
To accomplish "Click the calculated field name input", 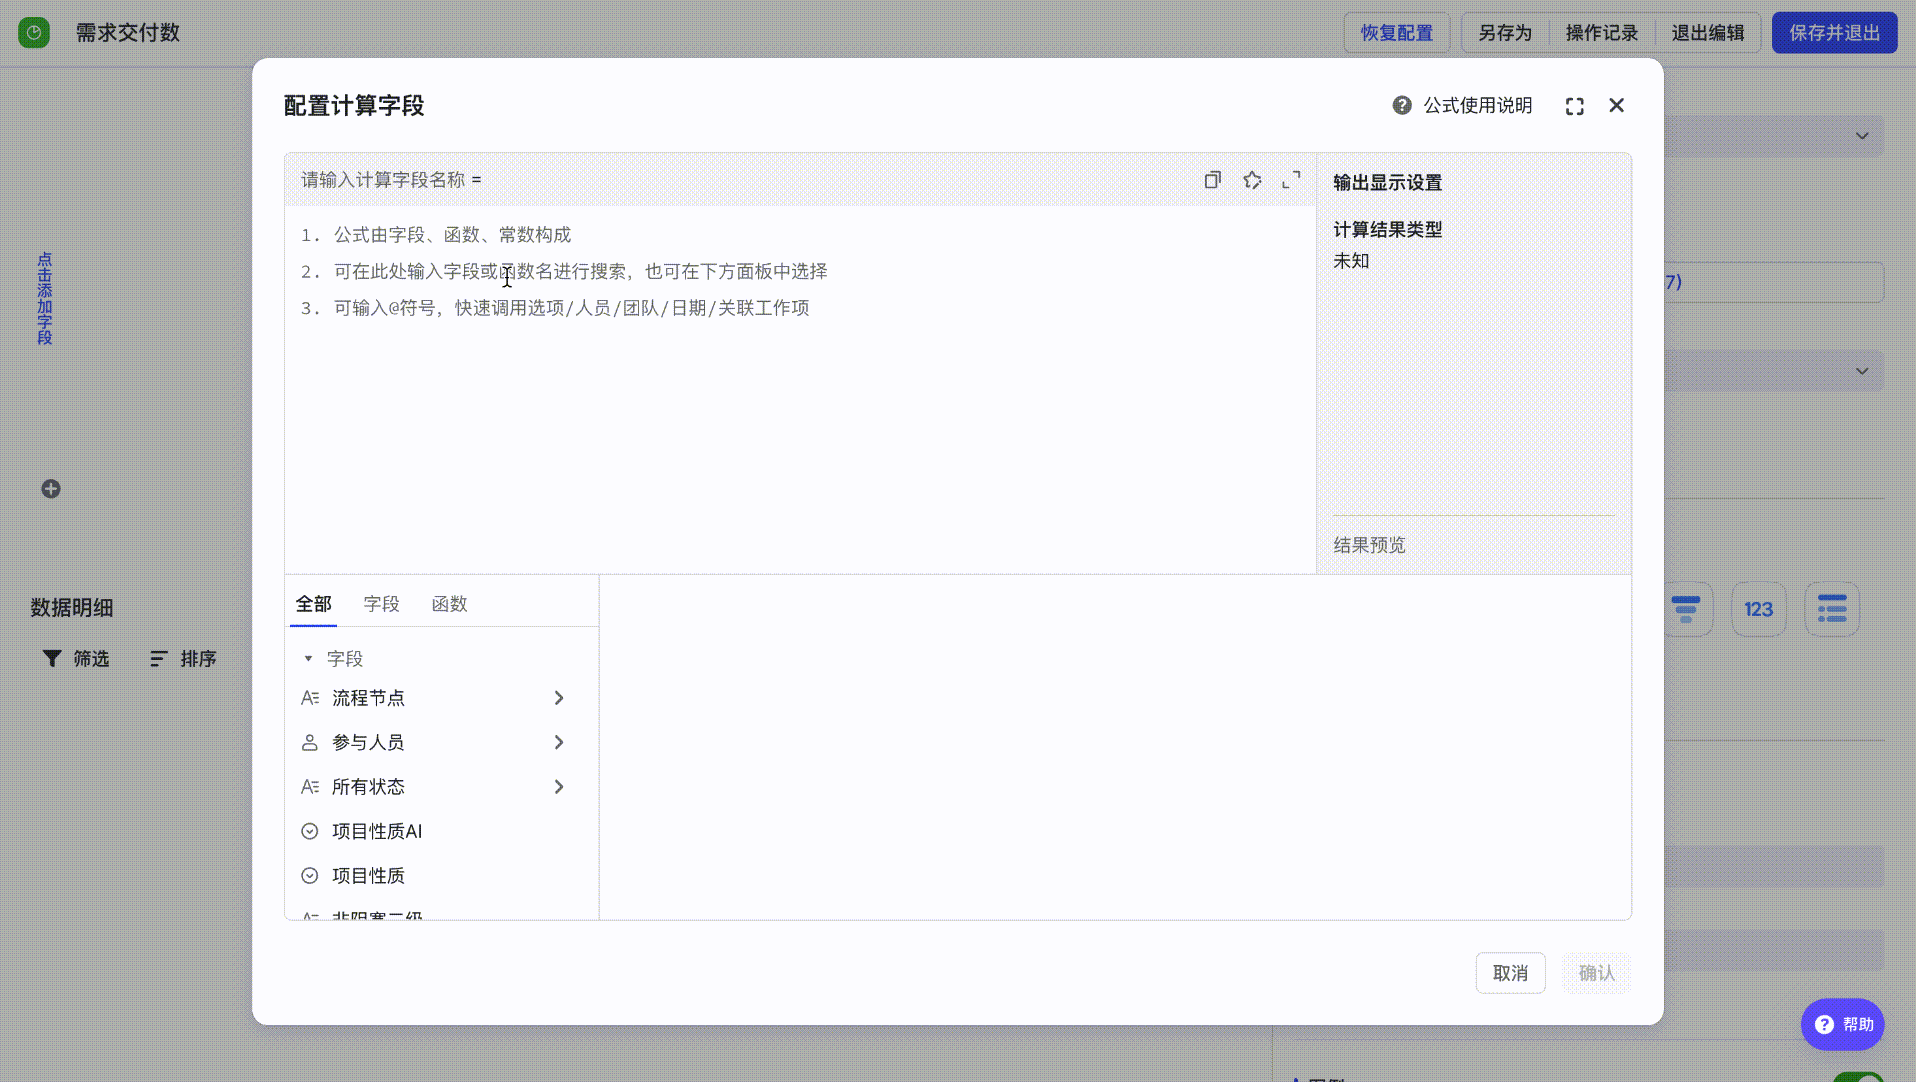I will pos(384,180).
